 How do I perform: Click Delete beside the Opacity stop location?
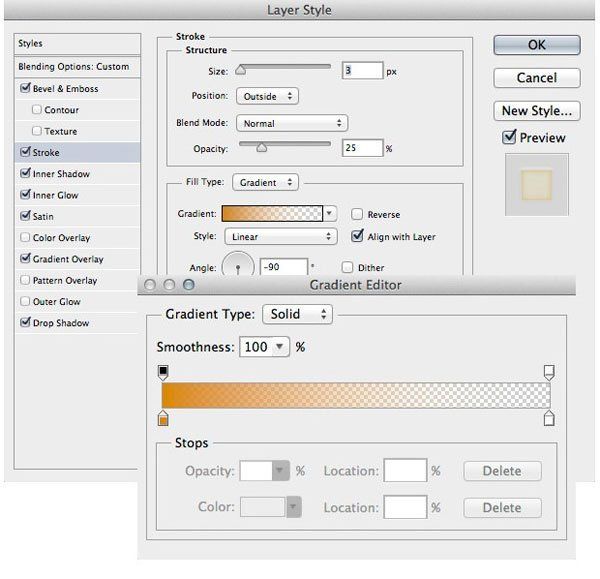click(x=502, y=471)
